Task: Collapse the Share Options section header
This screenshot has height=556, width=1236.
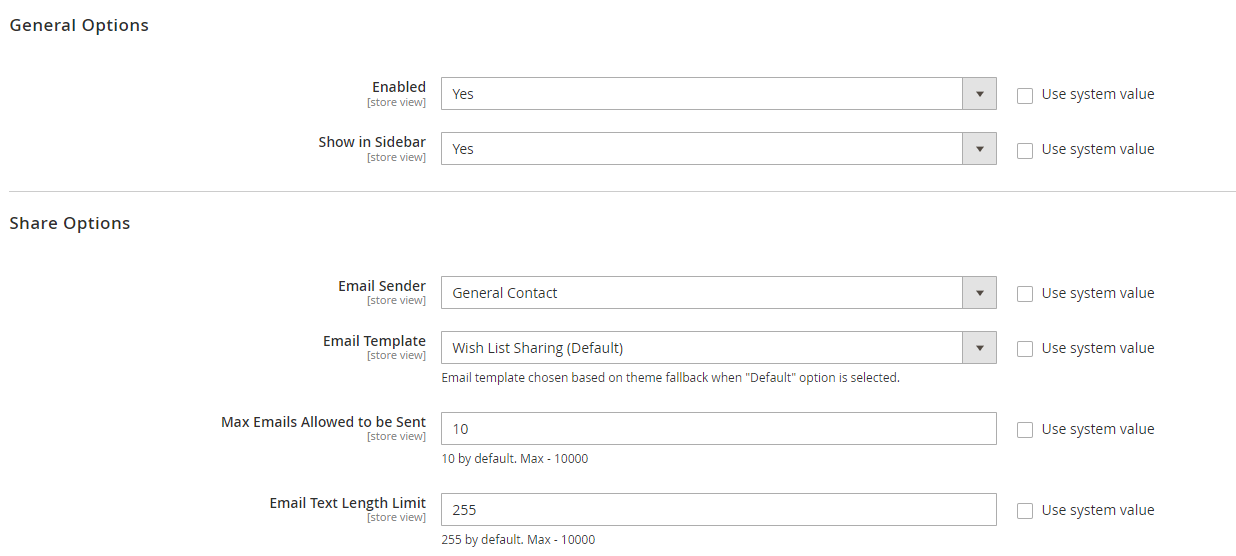Action: [x=70, y=224]
